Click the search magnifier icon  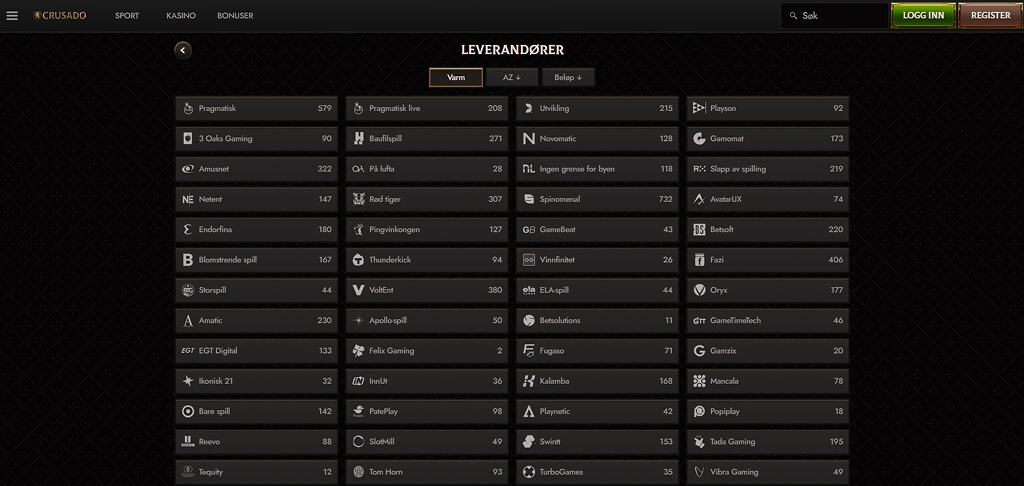(793, 16)
